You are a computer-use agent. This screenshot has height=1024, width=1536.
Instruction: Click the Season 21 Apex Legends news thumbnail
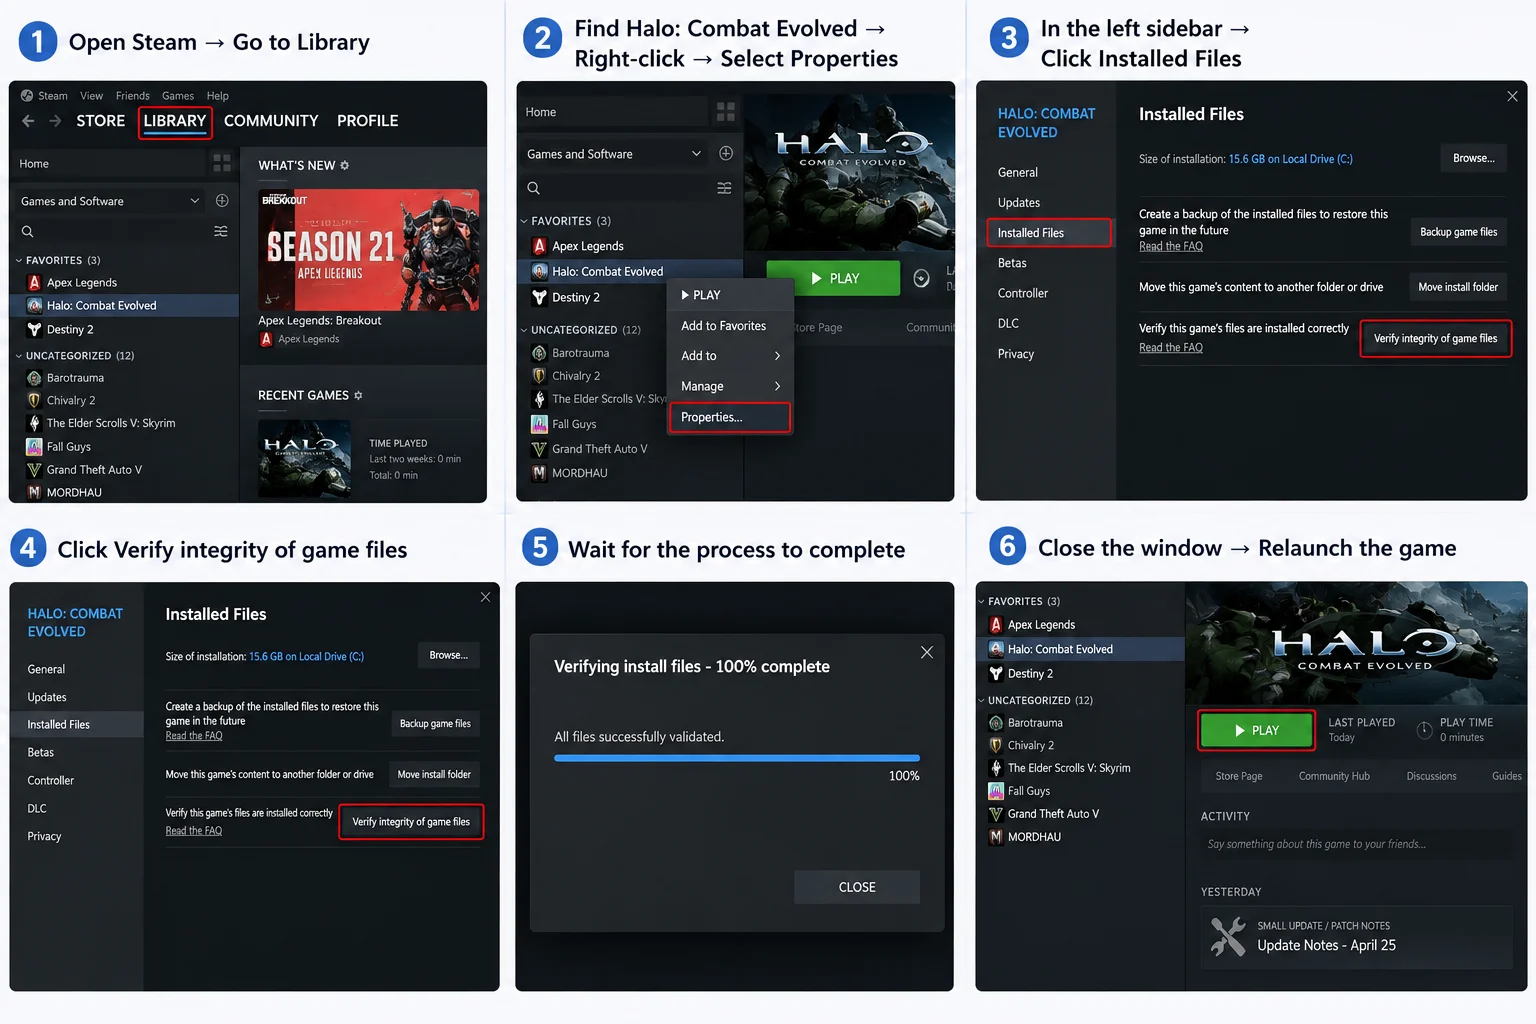coord(368,249)
